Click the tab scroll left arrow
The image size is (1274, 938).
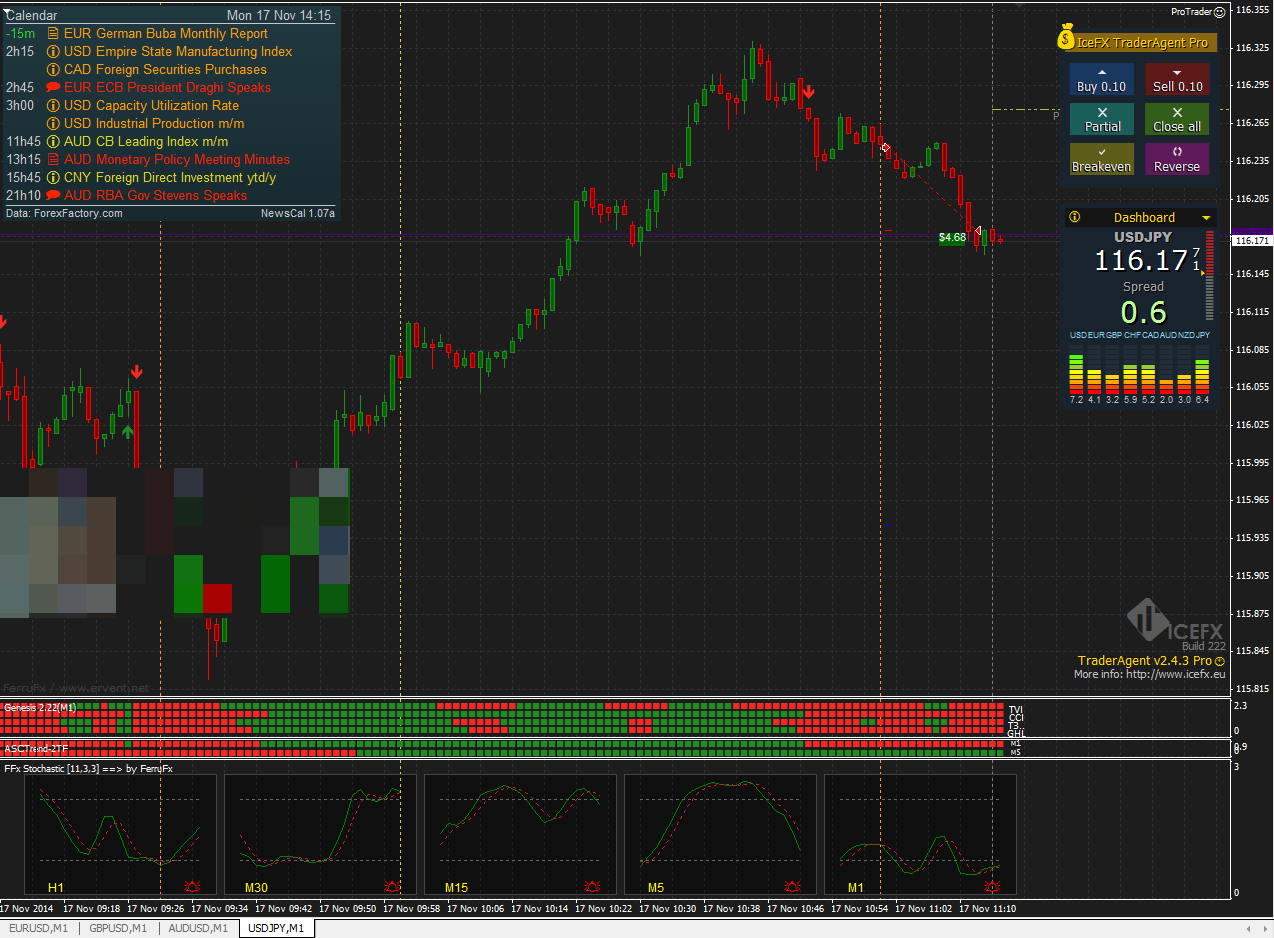point(1247,928)
